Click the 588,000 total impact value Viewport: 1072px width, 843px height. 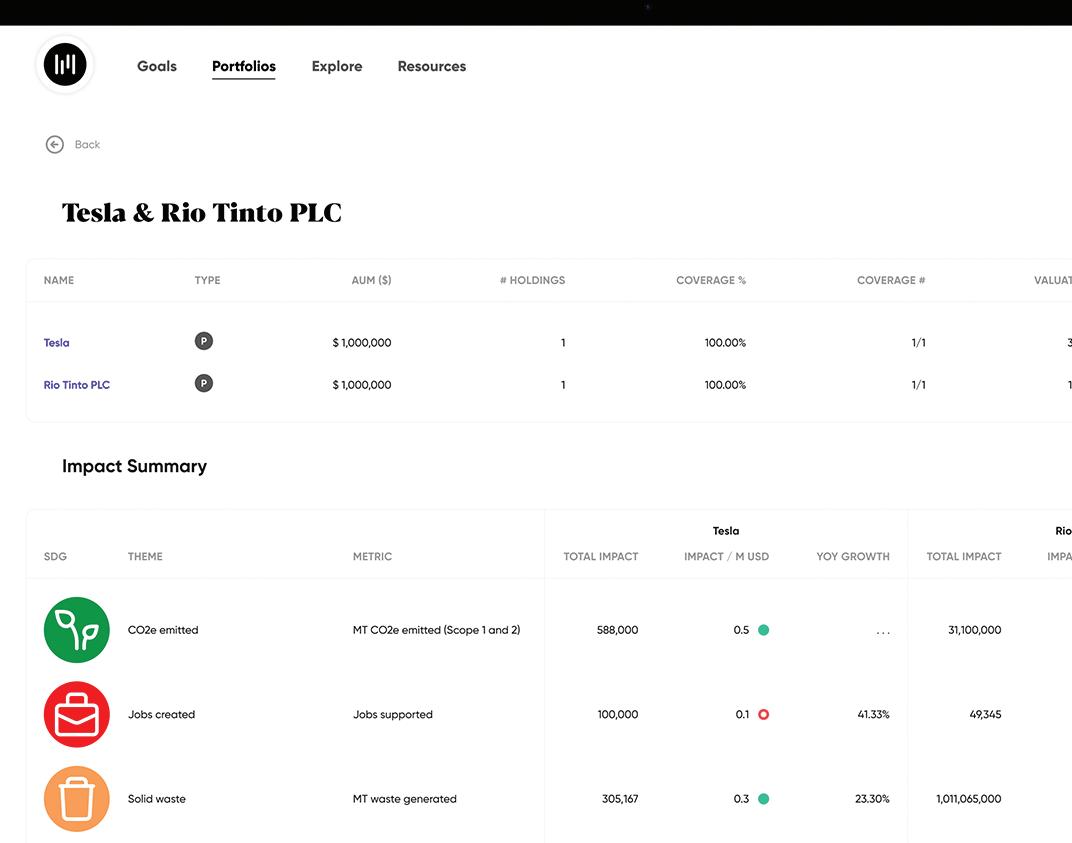[617, 630]
